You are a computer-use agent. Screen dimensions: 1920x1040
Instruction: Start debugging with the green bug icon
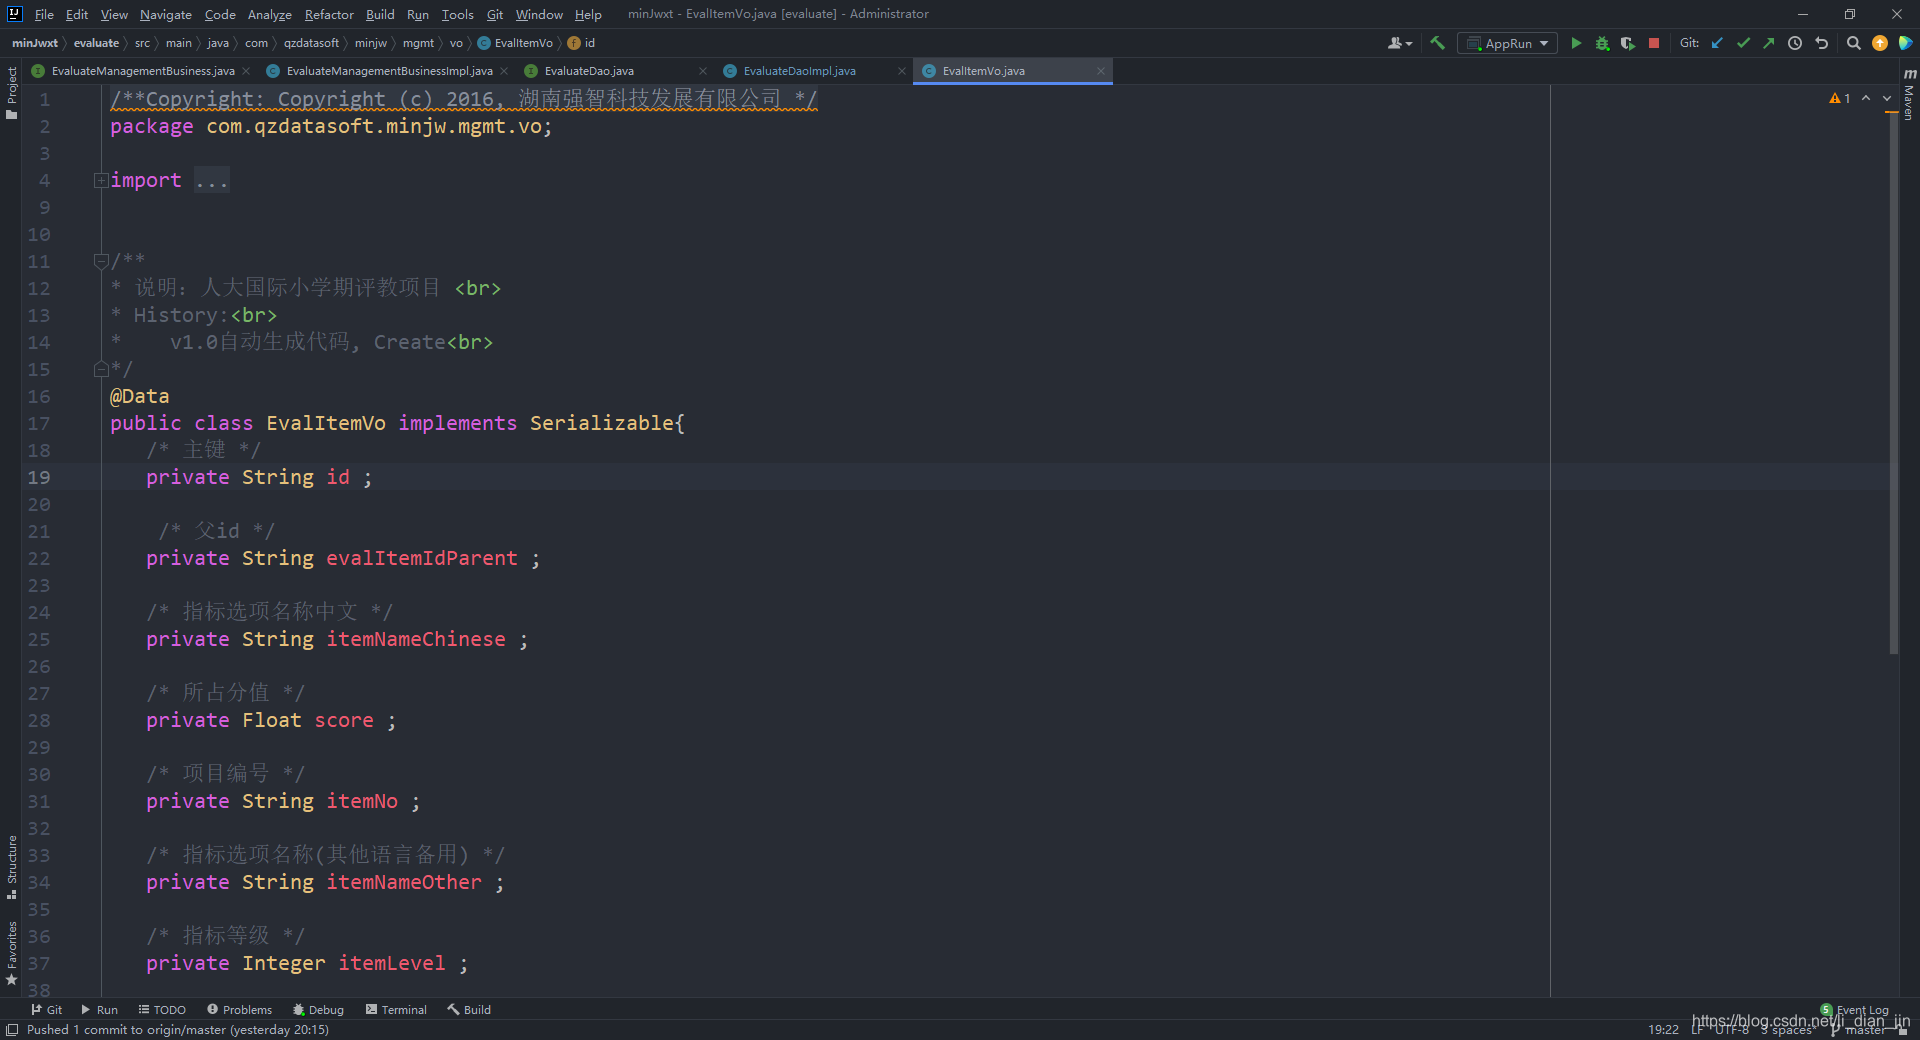(x=1602, y=43)
